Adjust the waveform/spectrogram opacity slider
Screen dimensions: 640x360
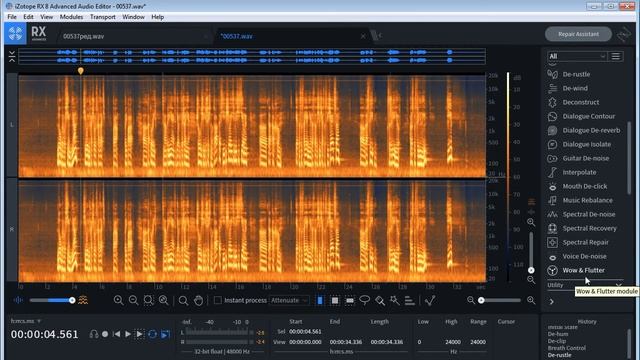(x=52, y=300)
